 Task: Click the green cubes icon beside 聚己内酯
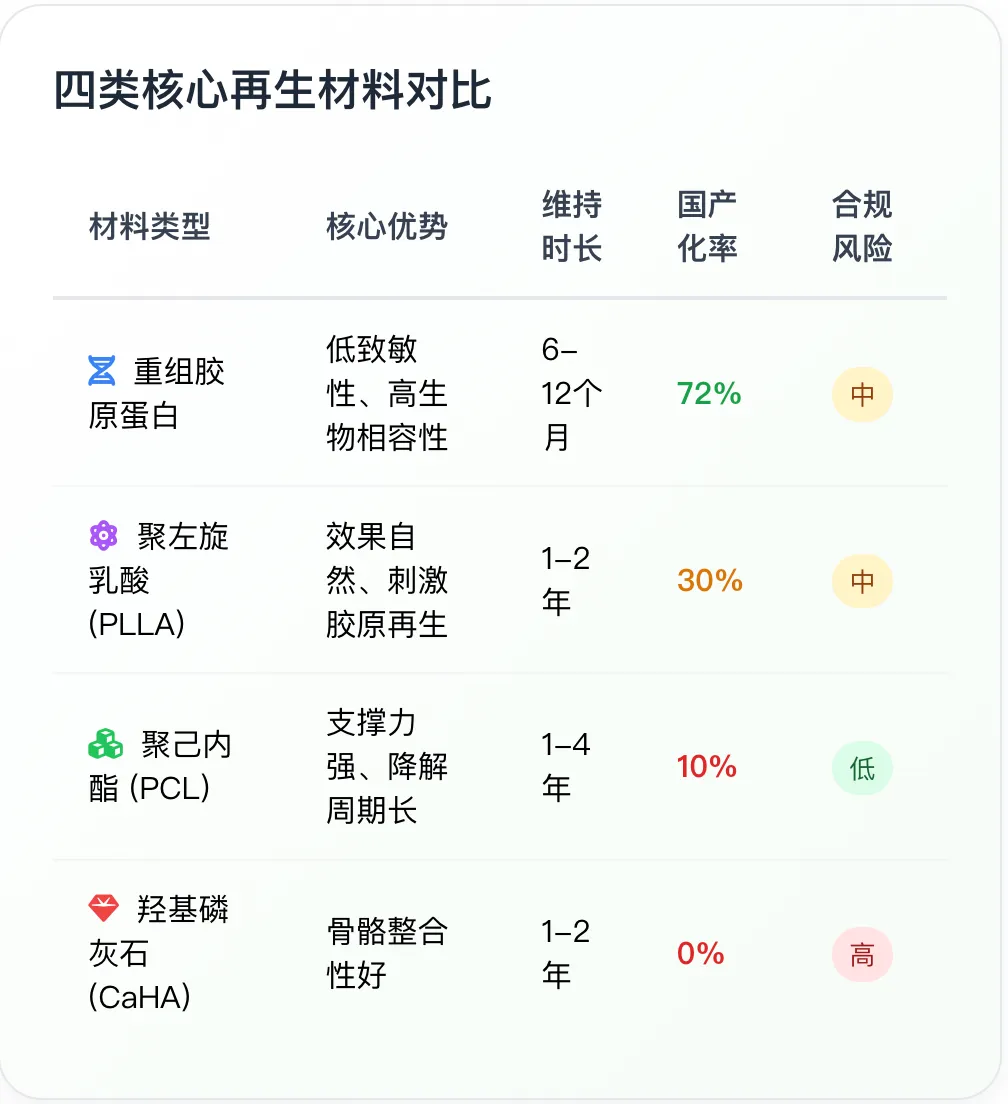pyautogui.click(x=106, y=744)
